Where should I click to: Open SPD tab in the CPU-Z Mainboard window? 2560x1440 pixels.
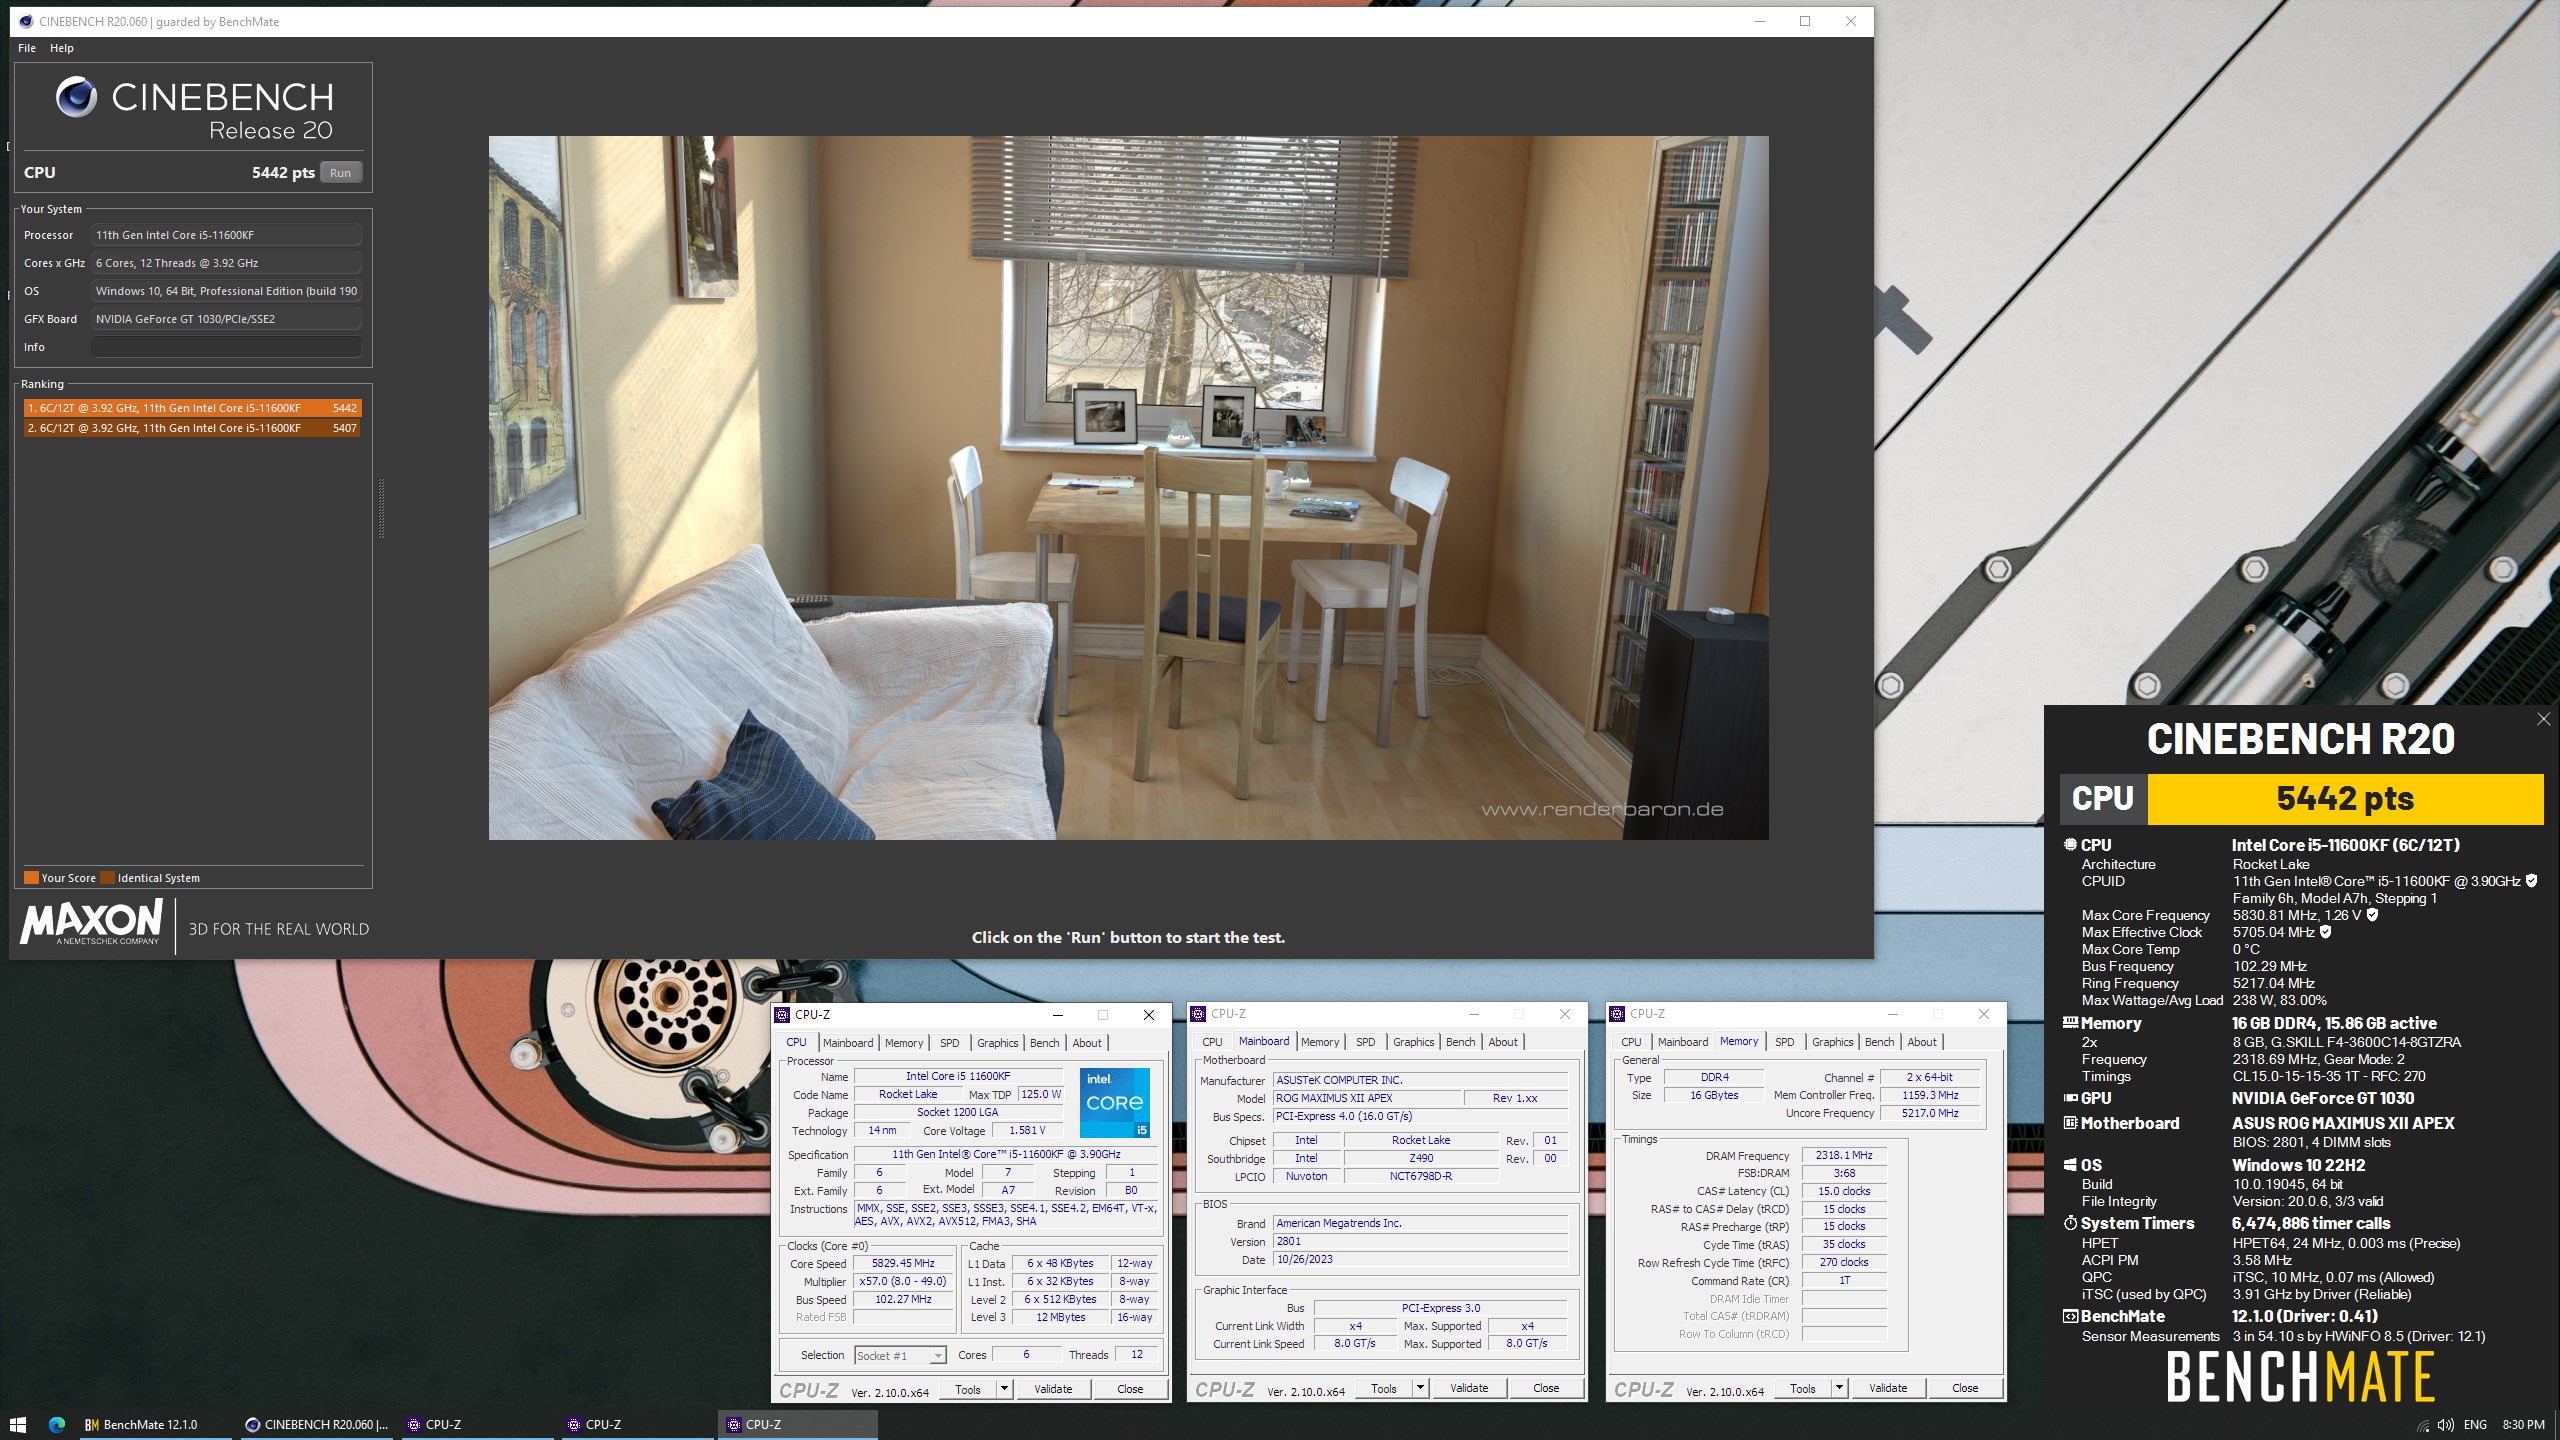(x=1365, y=1041)
